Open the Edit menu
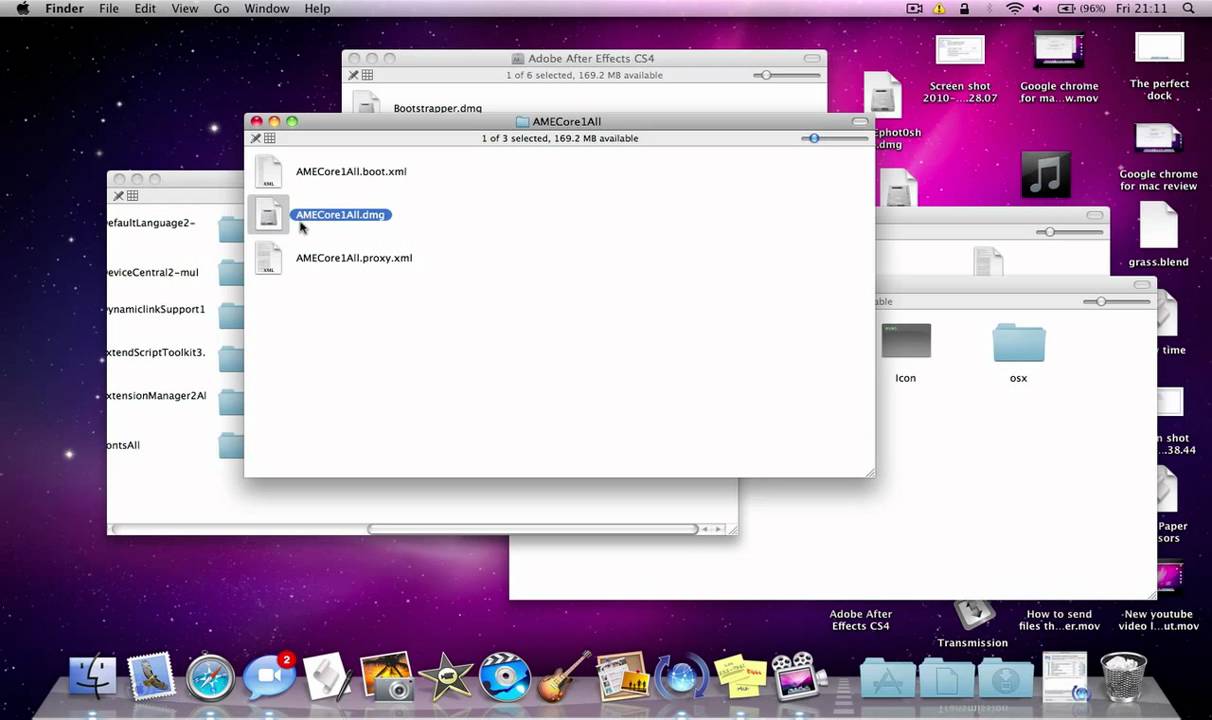 click(145, 8)
